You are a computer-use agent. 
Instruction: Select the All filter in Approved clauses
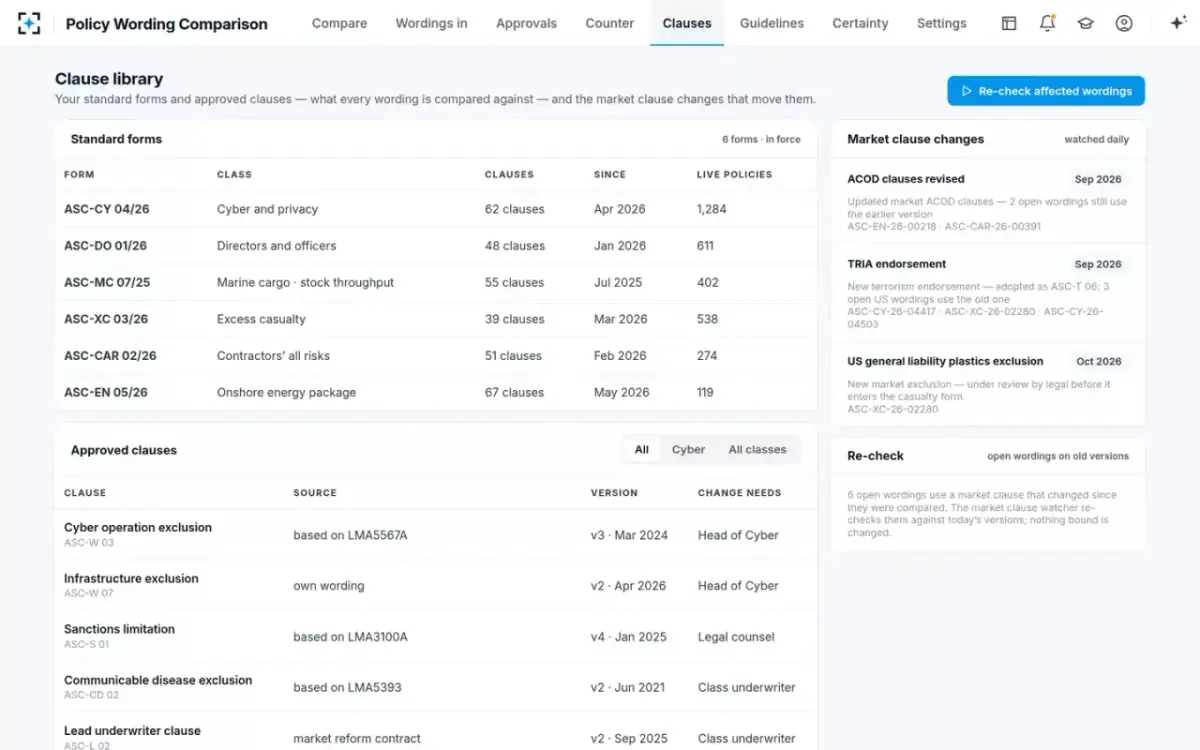(641, 450)
